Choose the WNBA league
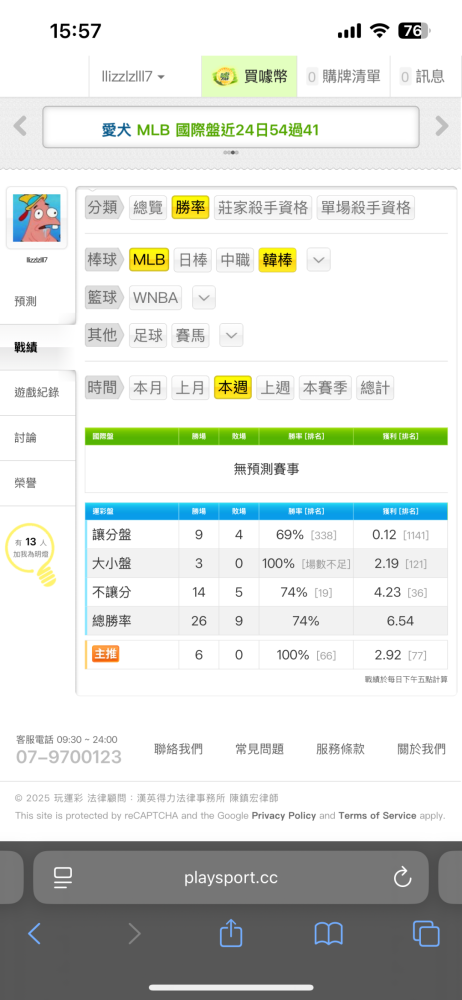This screenshot has height=1000, width=462. [156, 297]
